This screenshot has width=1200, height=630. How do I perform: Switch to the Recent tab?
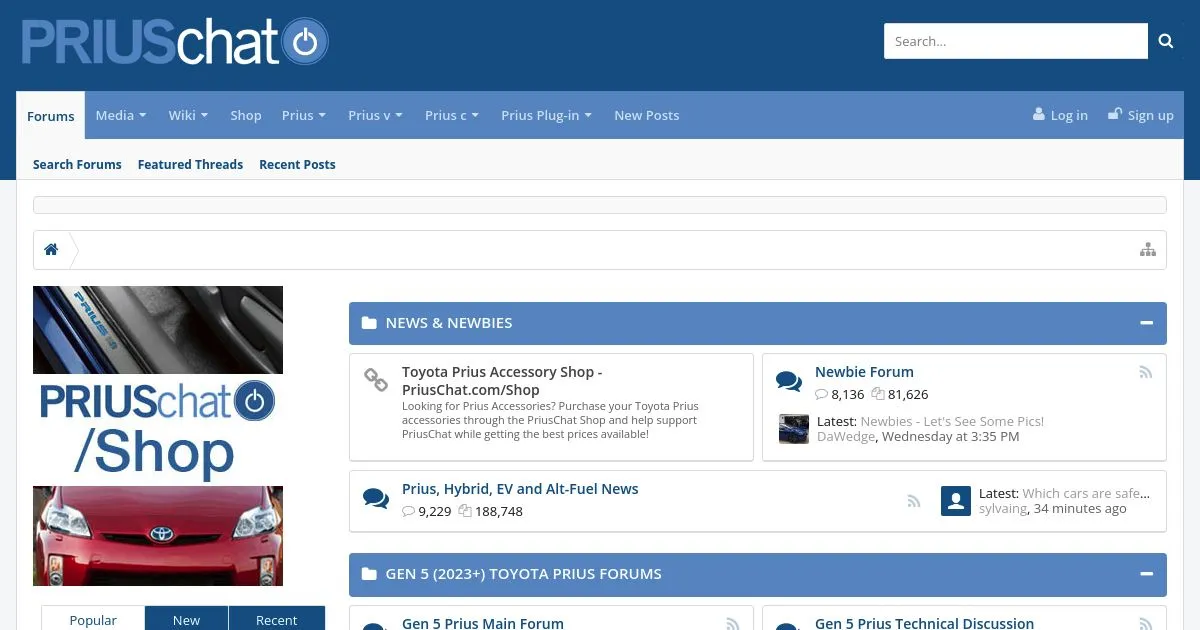(x=276, y=619)
